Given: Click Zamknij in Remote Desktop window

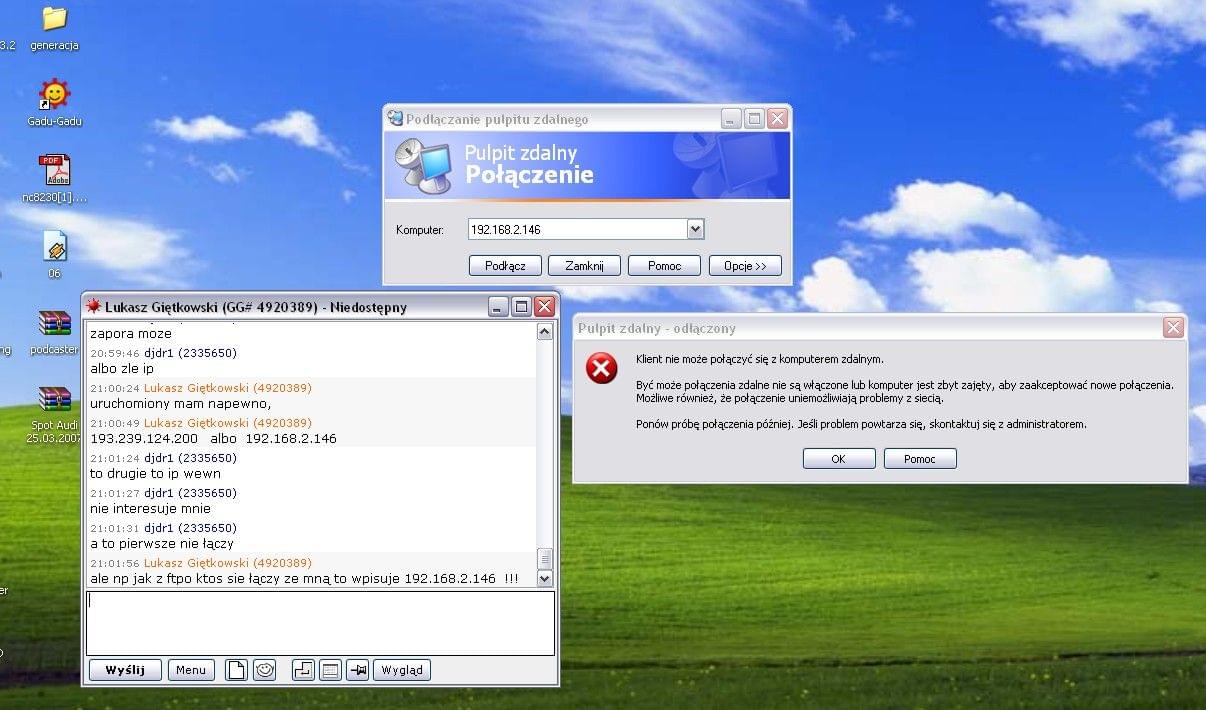Looking at the screenshot, I should [x=584, y=266].
